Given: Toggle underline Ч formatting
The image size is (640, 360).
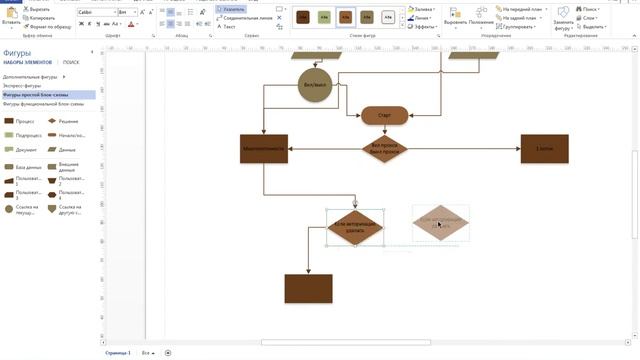Looking at the screenshot, I should pyautogui.click(x=98, y=24).
